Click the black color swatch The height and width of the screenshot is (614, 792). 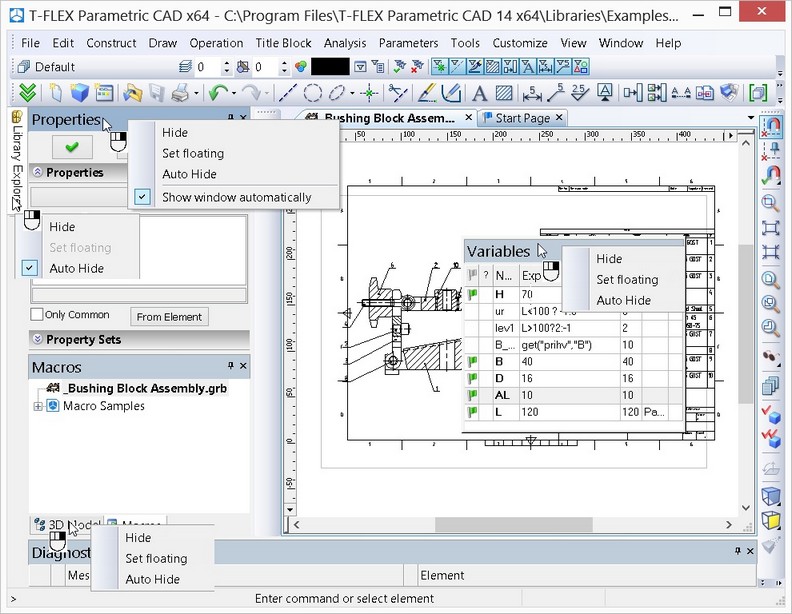click(x=330, y=67)
